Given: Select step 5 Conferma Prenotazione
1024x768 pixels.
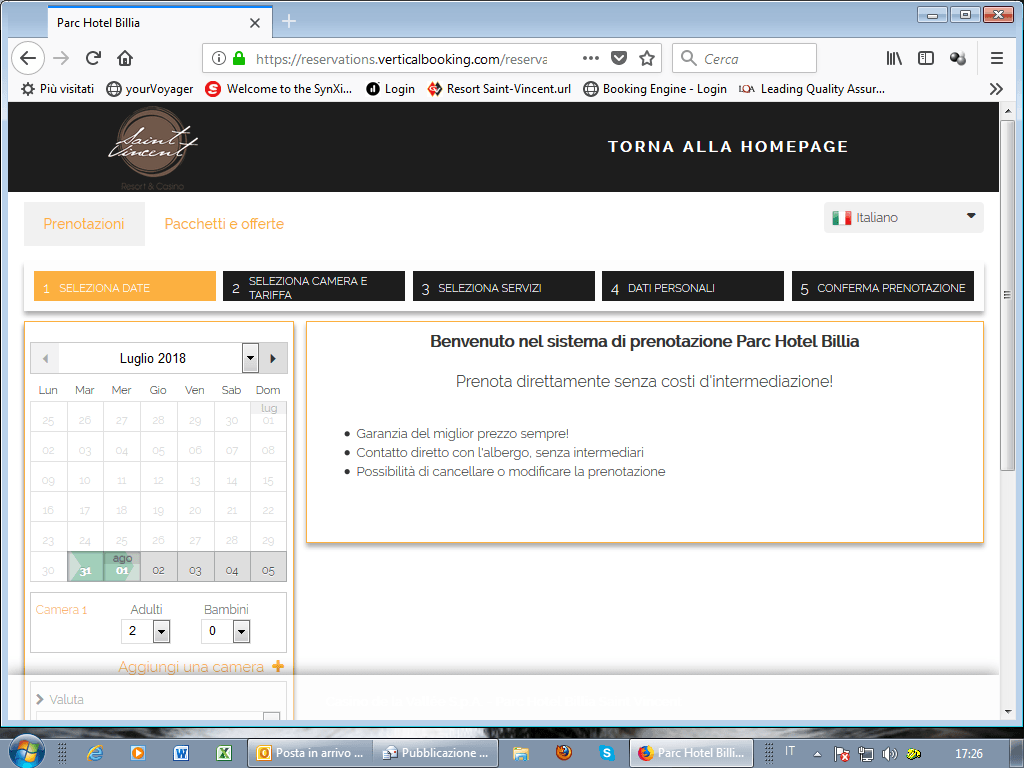Looking at the screenshot, I should [883, 286].
